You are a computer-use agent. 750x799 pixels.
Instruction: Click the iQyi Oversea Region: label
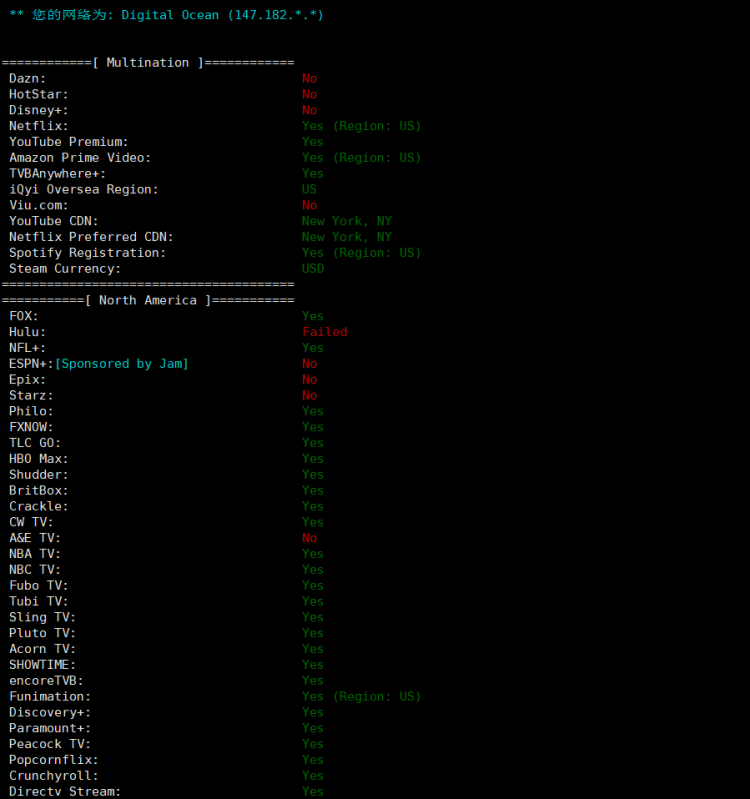pyautogui.click(x=84, y=189)
